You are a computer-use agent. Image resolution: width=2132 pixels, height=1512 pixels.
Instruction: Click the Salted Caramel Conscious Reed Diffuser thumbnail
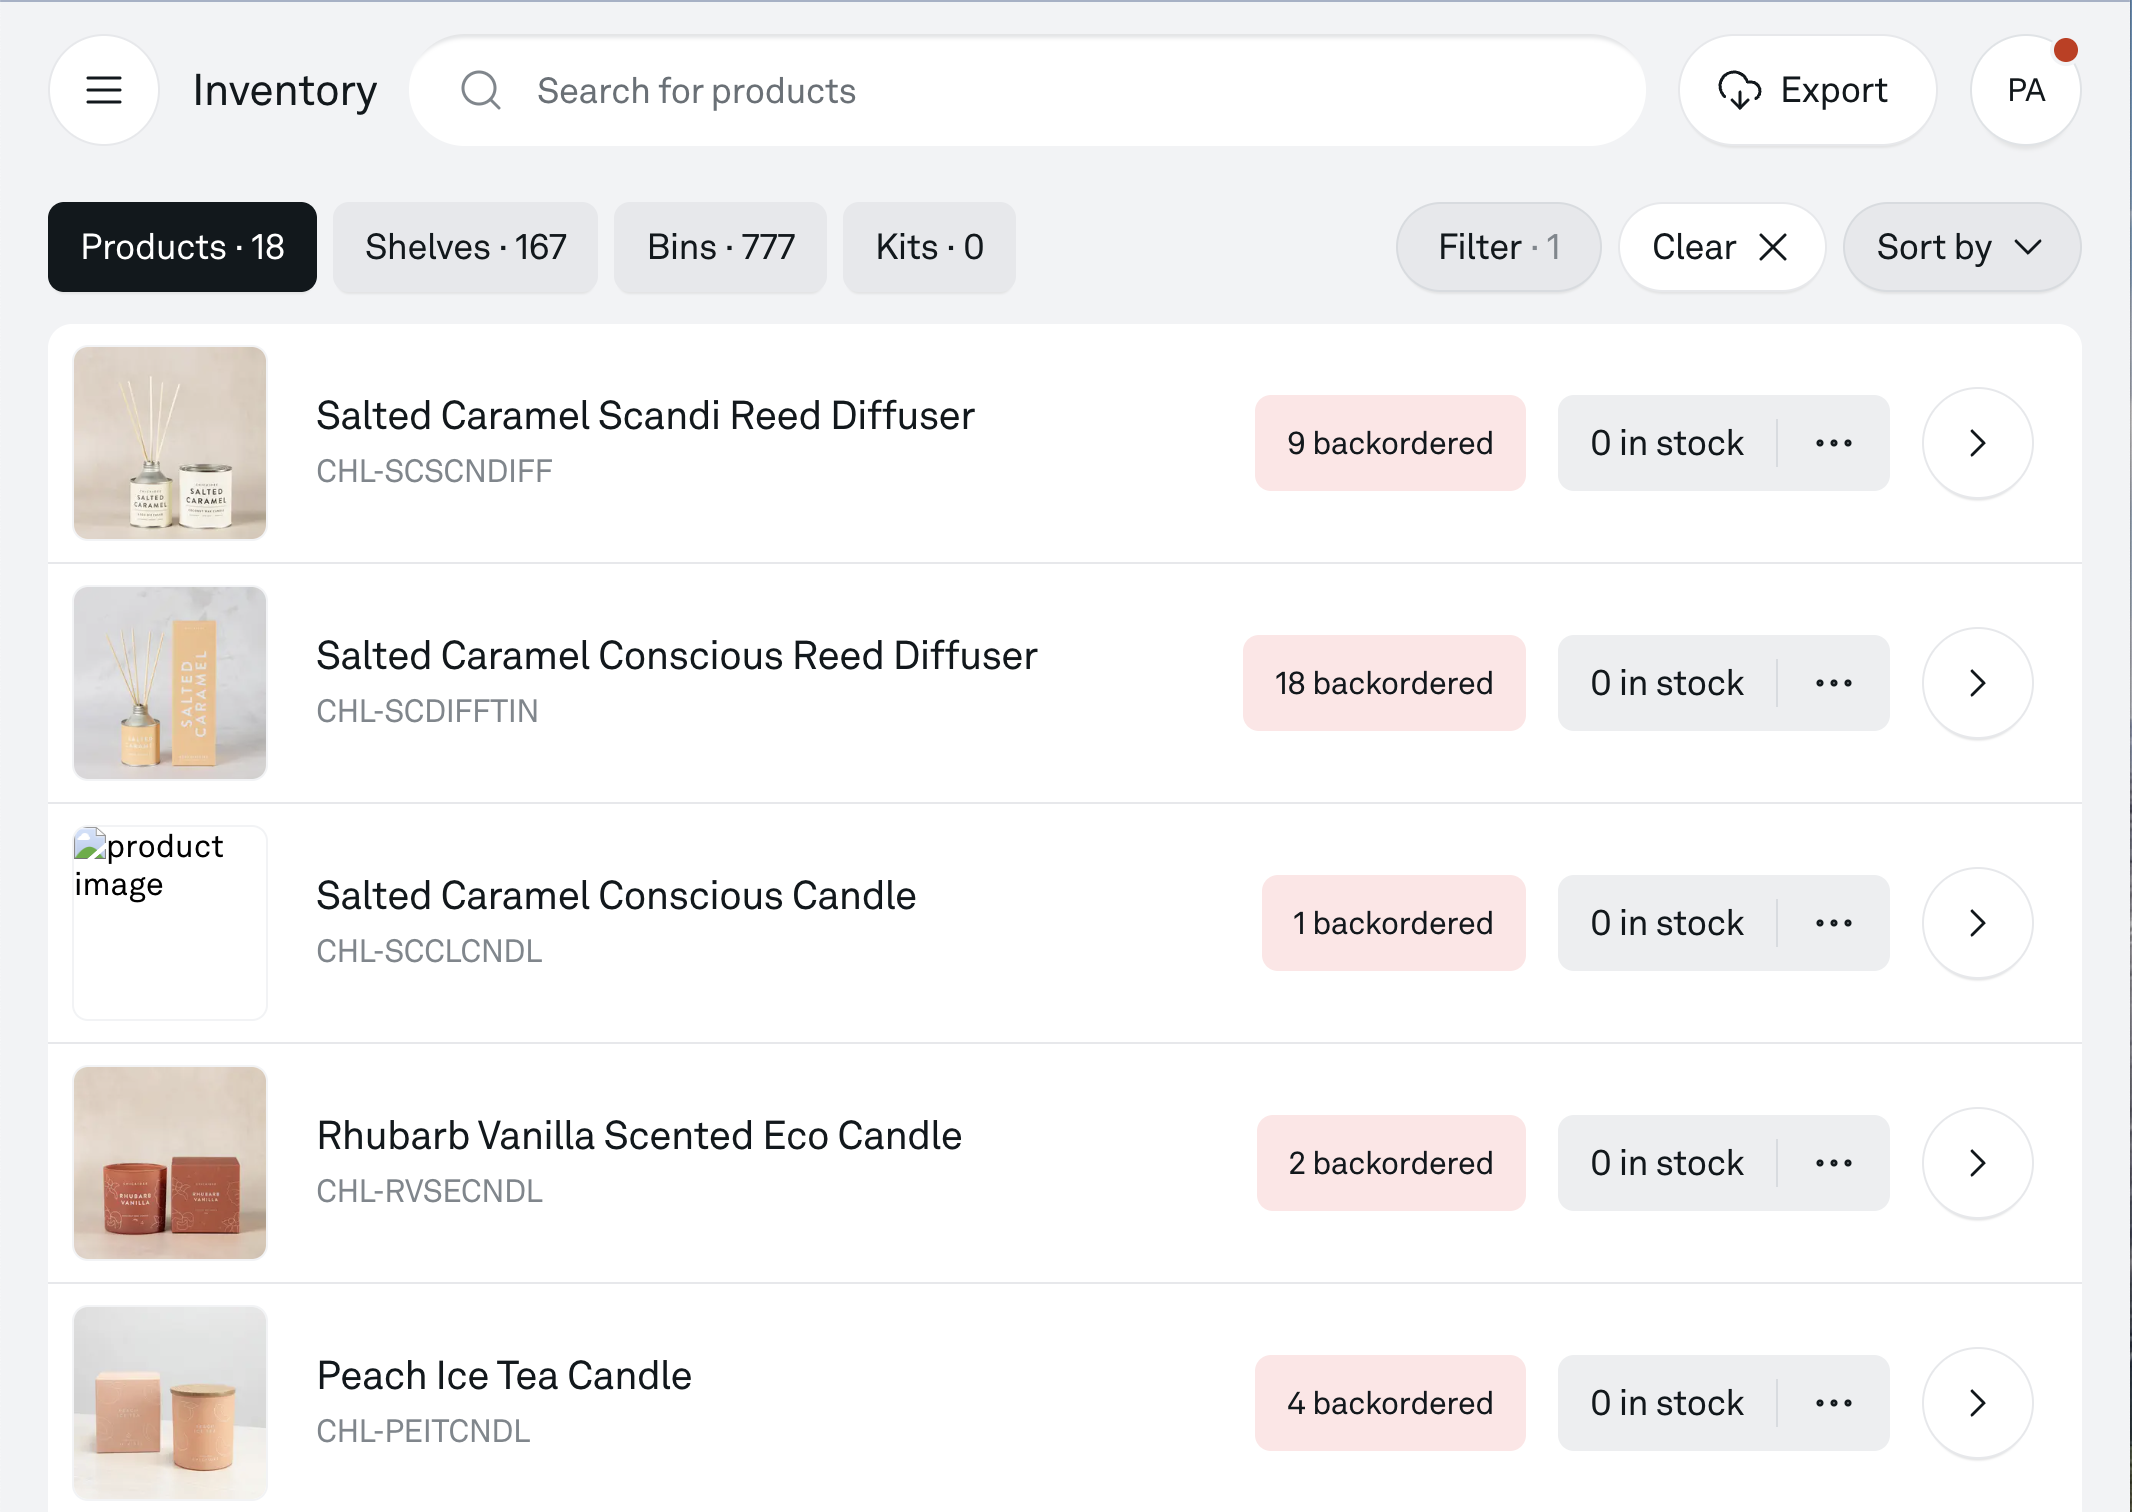coord(170,683)
